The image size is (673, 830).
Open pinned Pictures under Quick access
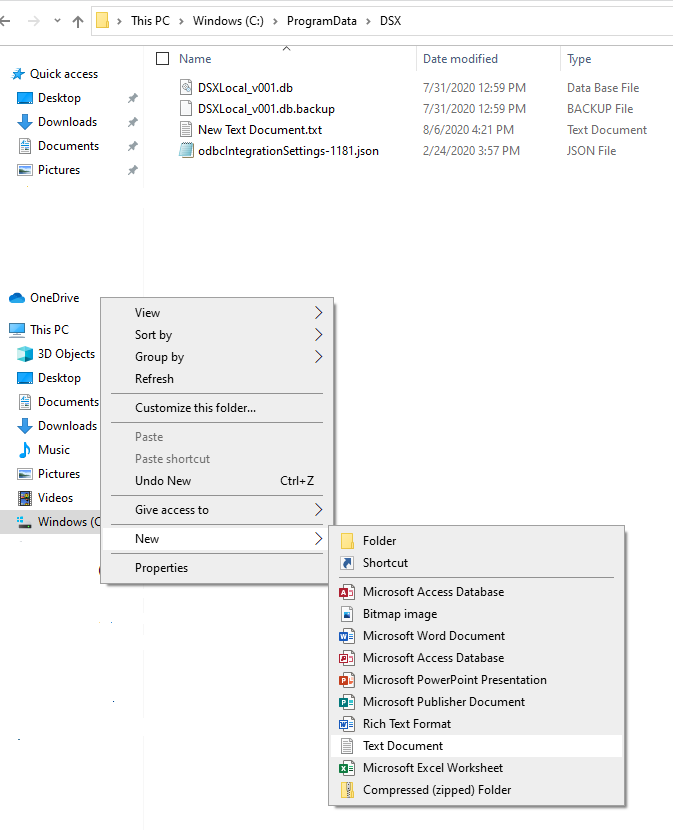click(x=59, y=170)
